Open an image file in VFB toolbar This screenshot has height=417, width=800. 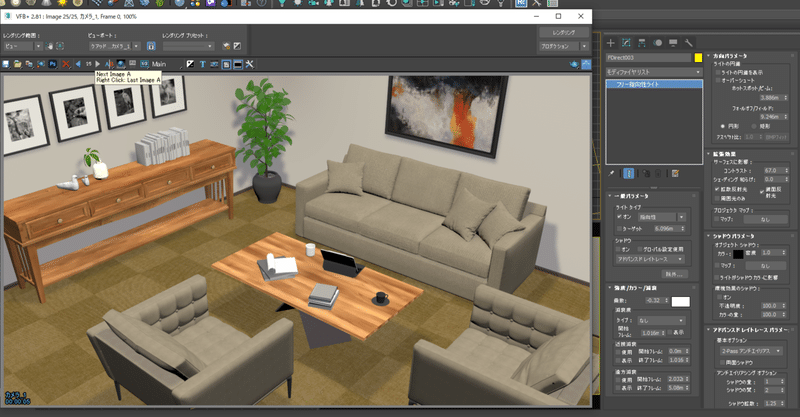click(x=17, y=64)
